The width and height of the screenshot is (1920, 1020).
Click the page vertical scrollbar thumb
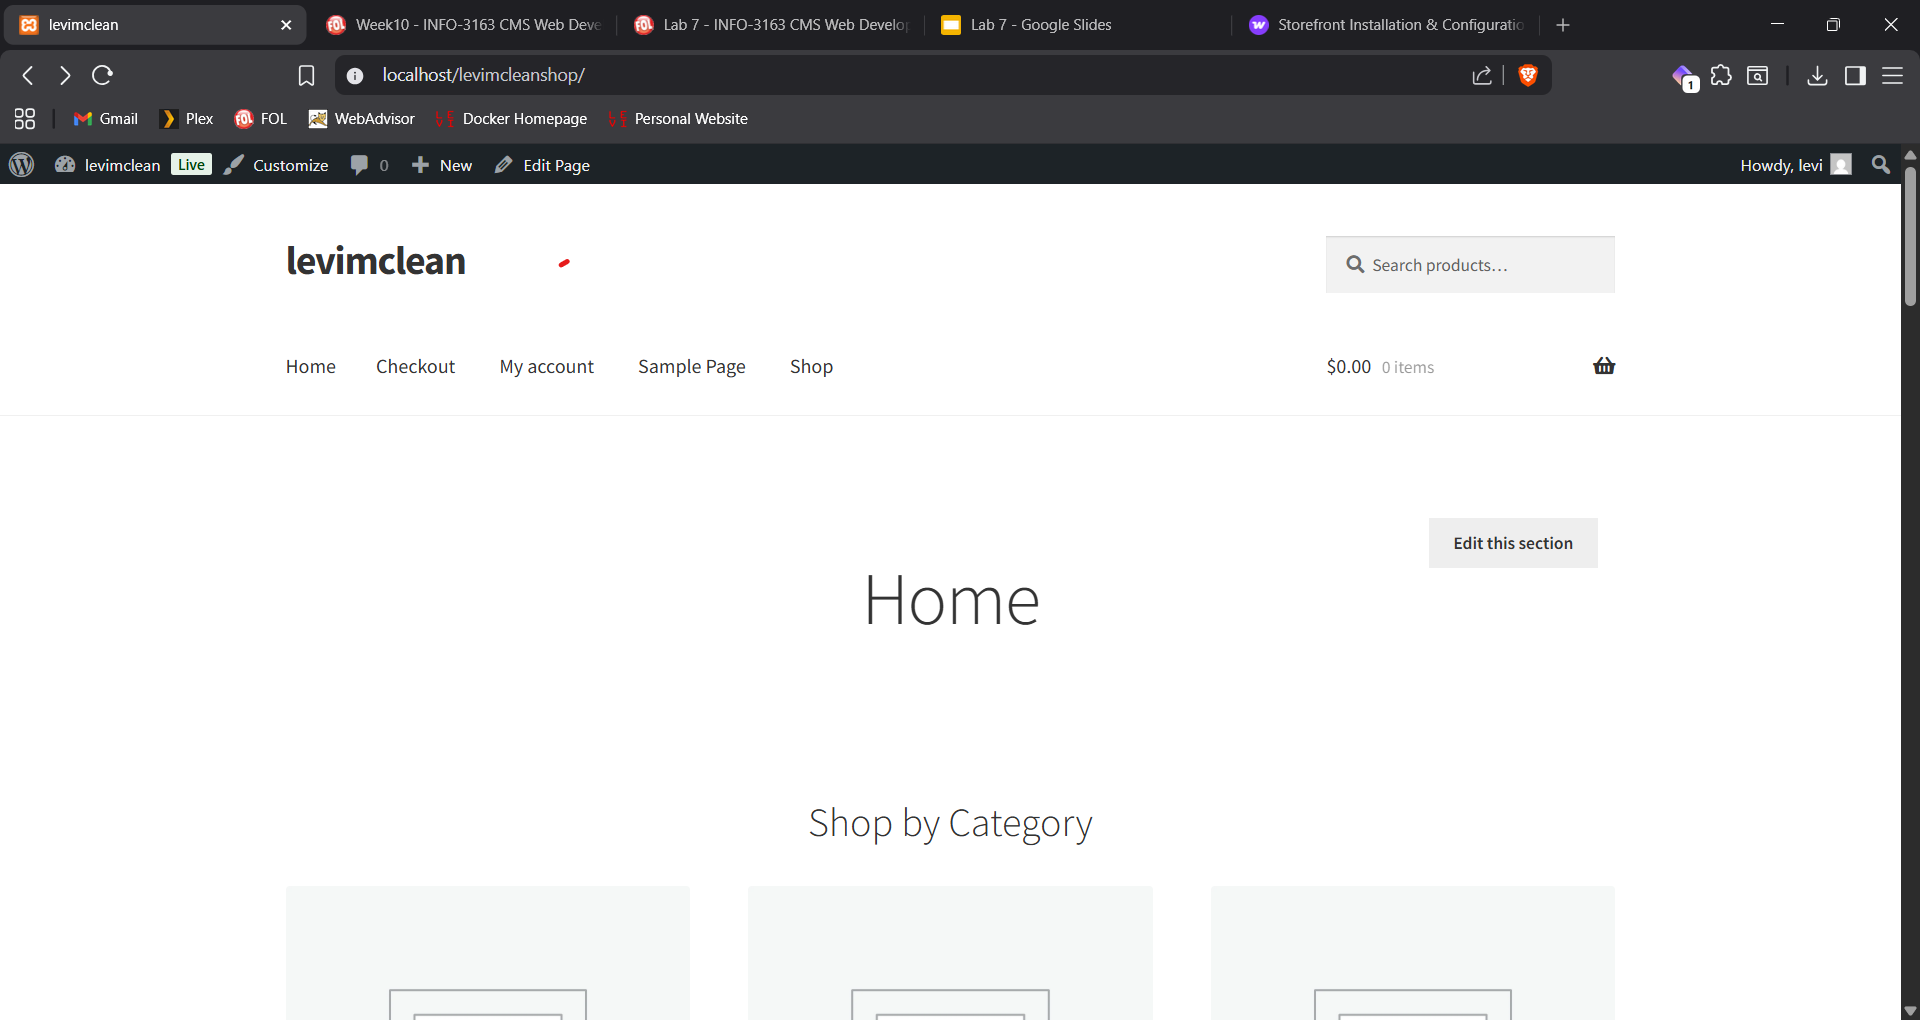pos(1910,235)
